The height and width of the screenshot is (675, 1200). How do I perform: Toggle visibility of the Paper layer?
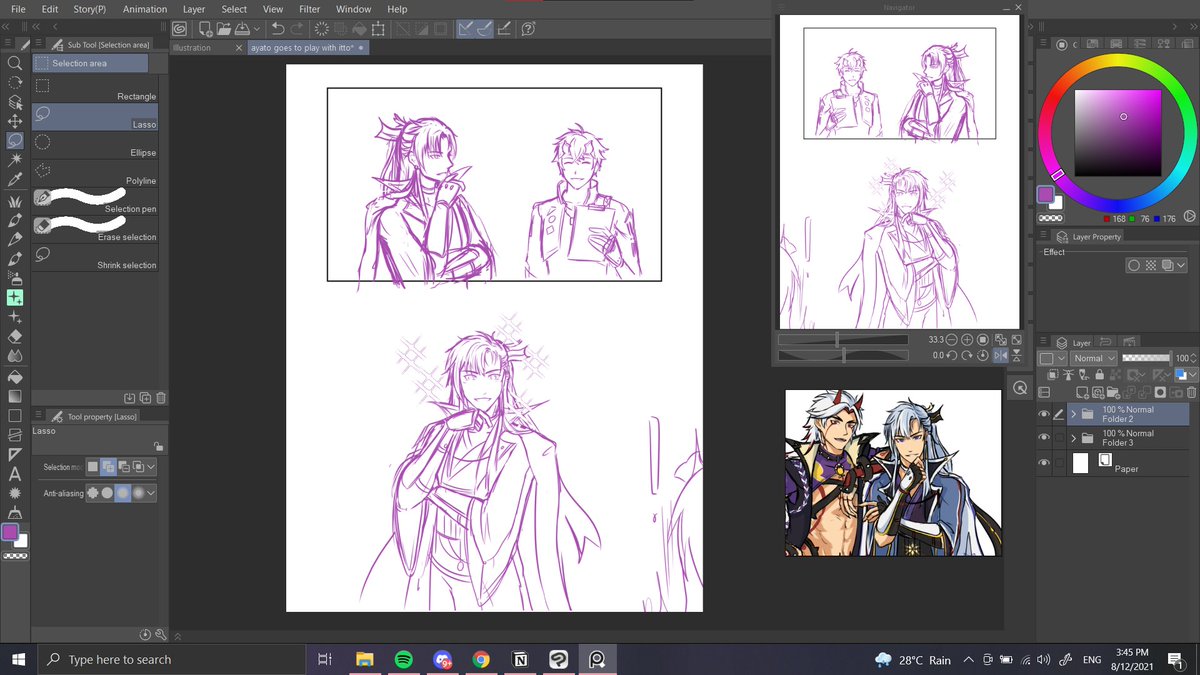(1044, 463)
